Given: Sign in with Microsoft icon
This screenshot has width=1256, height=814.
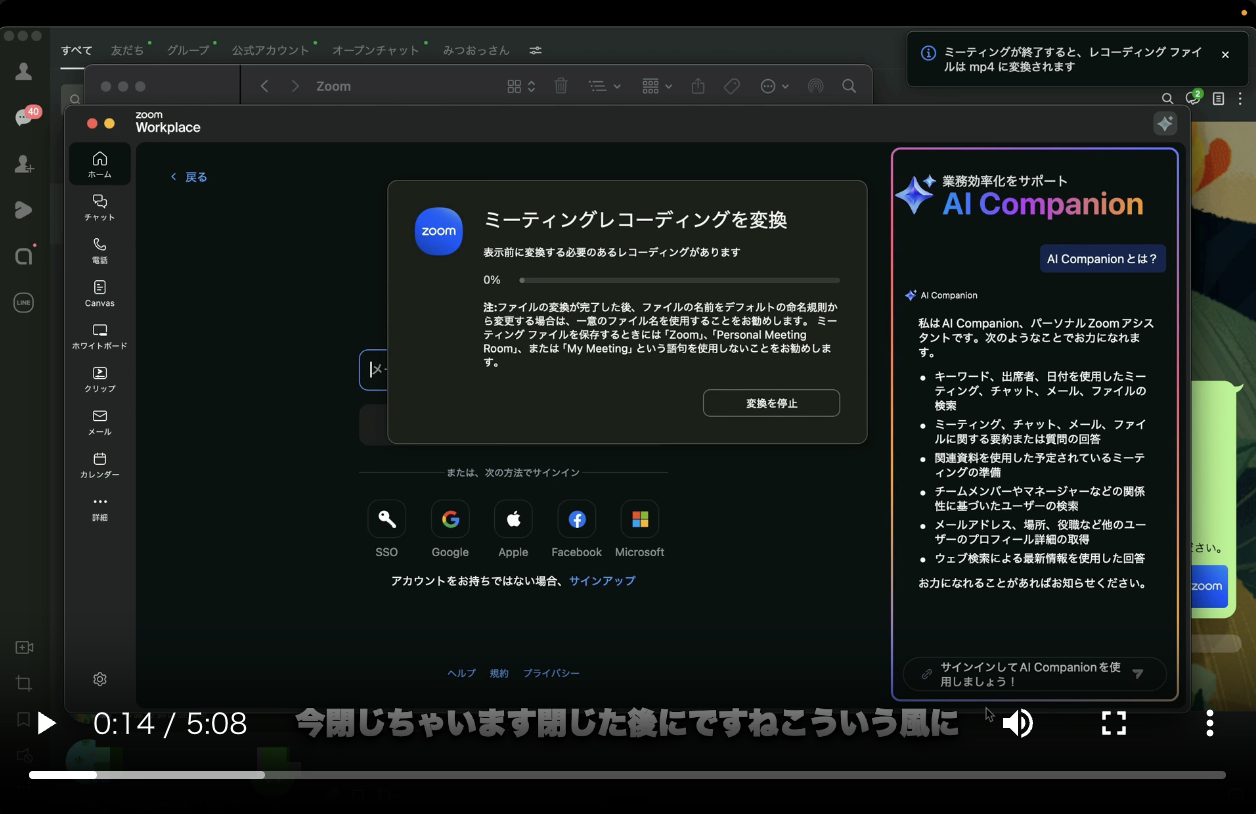Looking at the screenshot, I should pyautogui.click(x=640, y=519).
